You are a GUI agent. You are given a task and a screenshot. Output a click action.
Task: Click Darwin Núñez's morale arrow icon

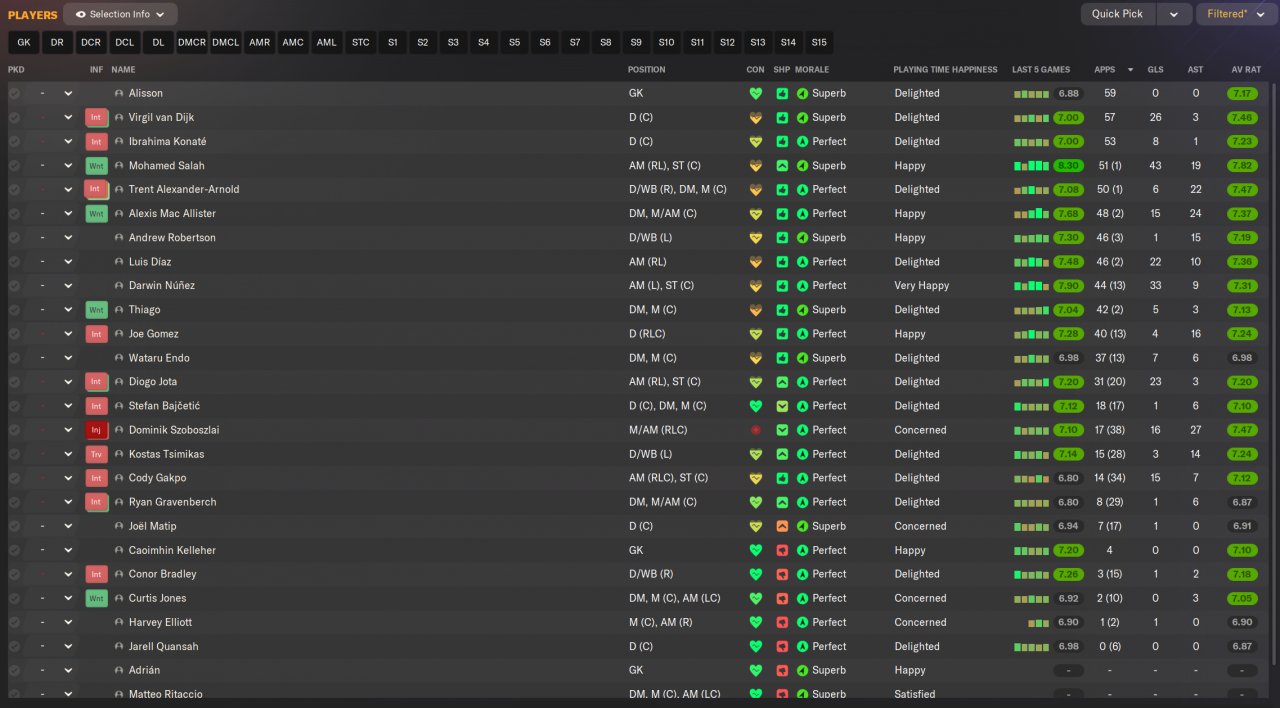point(802,286)
